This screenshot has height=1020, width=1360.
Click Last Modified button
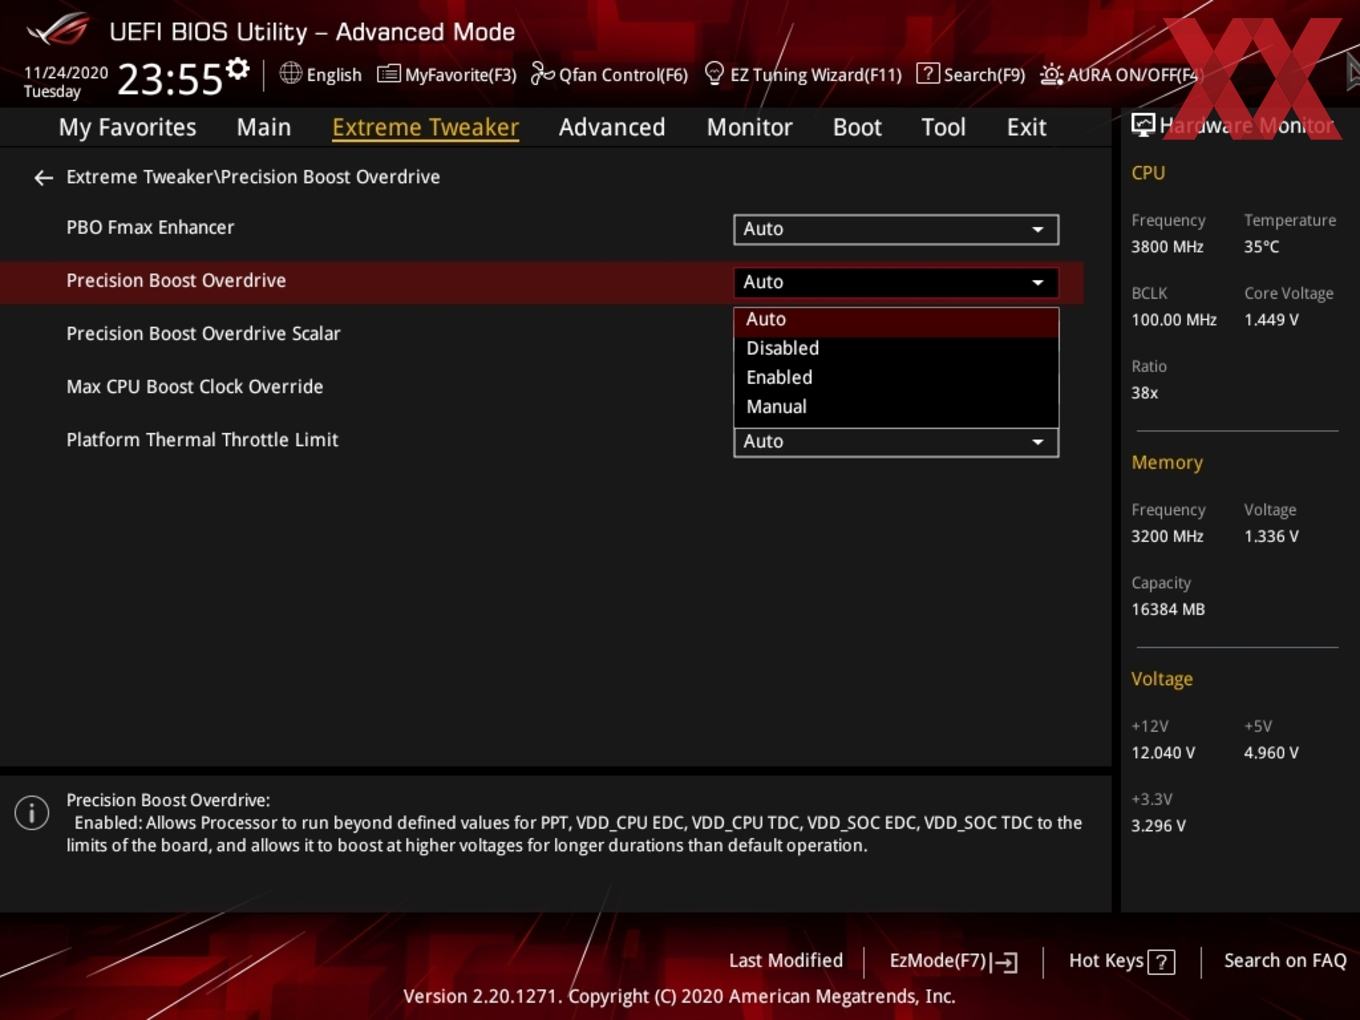[786, 961]
